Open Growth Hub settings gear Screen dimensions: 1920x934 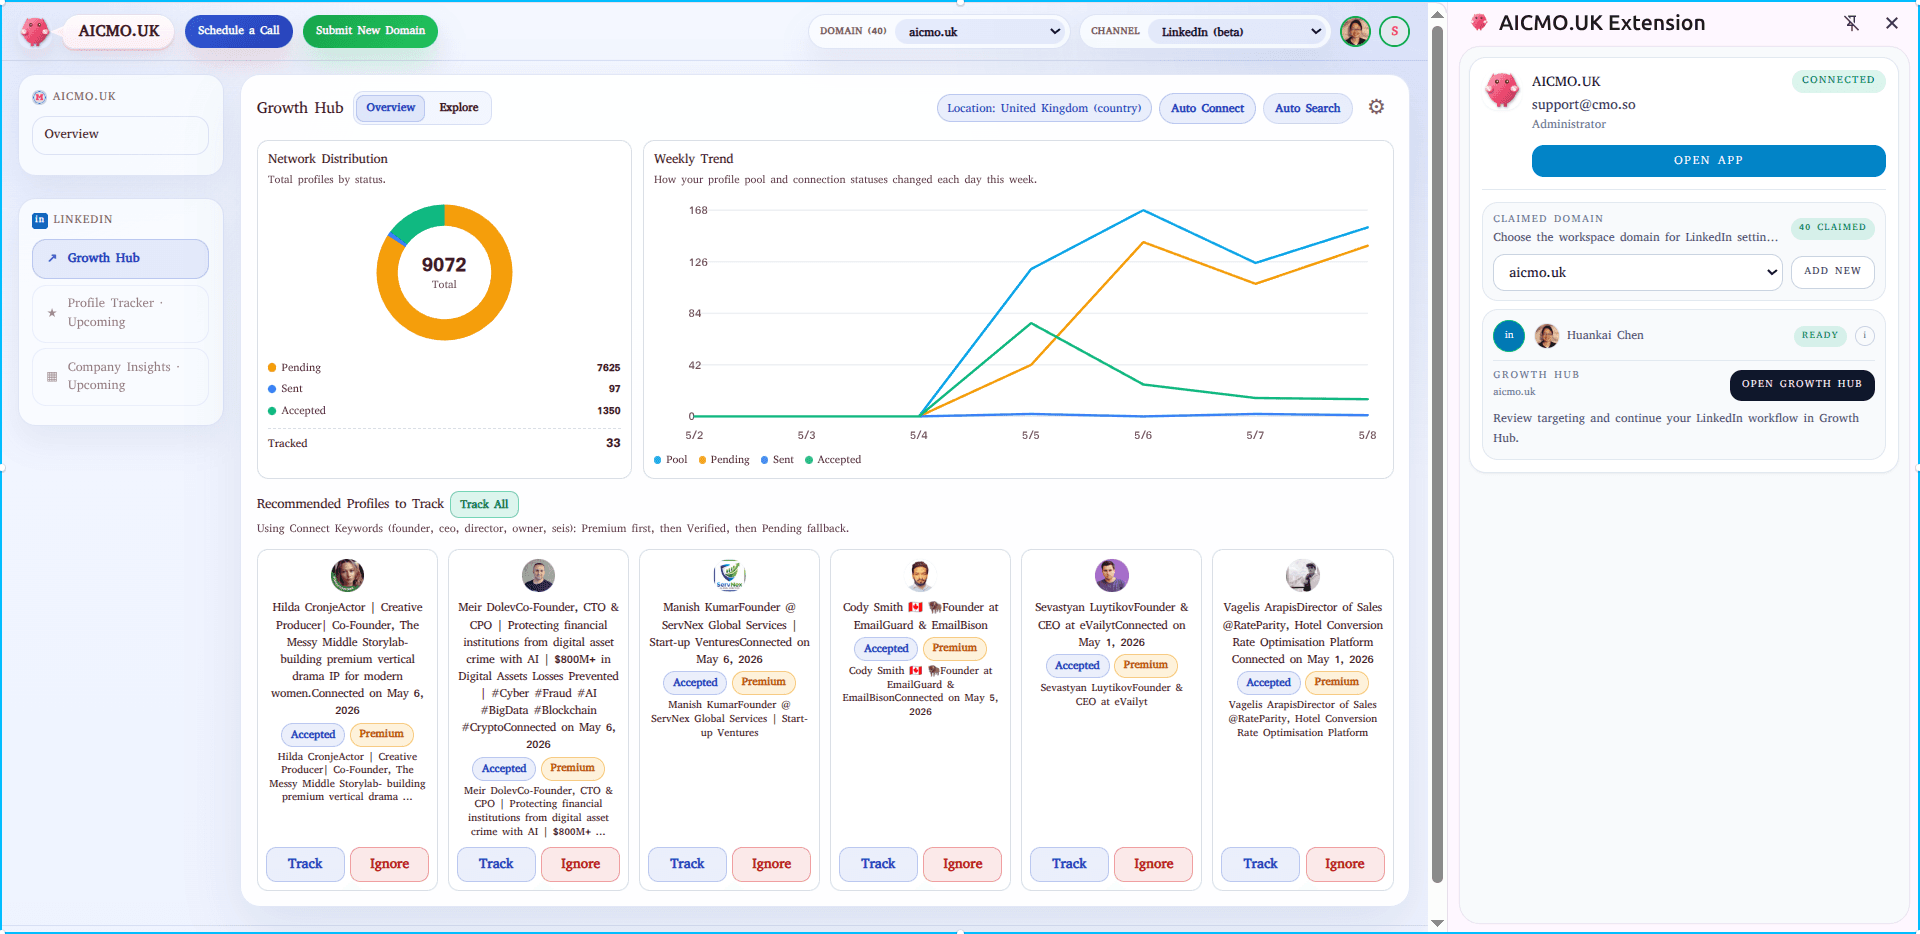pos(1376,107)
